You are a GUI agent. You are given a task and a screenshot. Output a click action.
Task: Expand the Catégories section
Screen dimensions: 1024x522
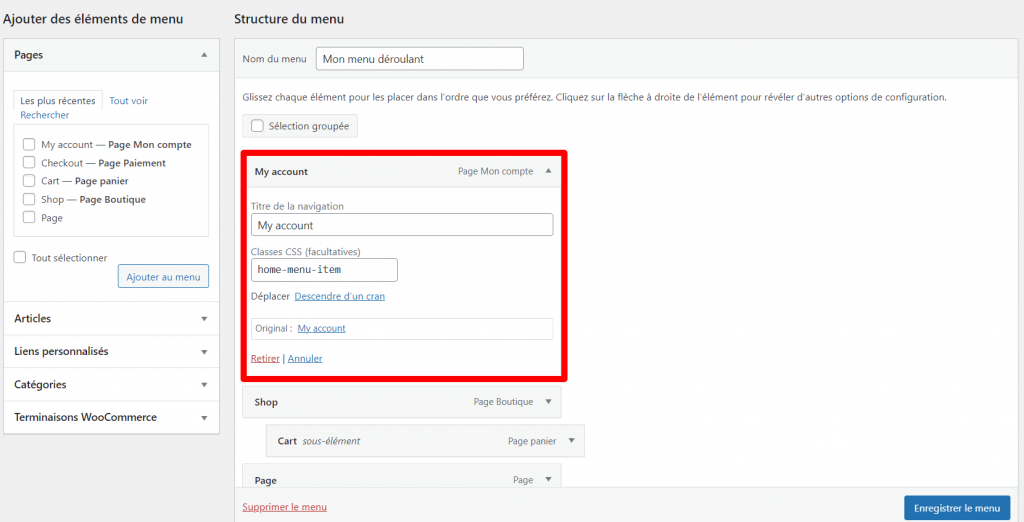204,385
